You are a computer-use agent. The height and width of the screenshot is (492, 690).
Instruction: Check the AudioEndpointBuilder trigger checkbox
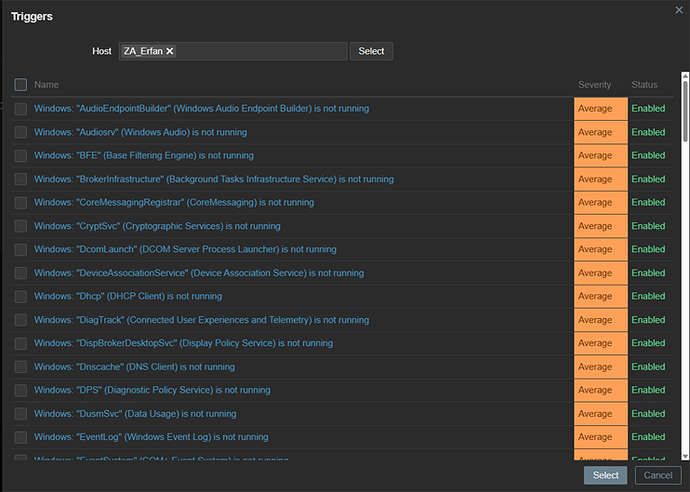[21, 109]
